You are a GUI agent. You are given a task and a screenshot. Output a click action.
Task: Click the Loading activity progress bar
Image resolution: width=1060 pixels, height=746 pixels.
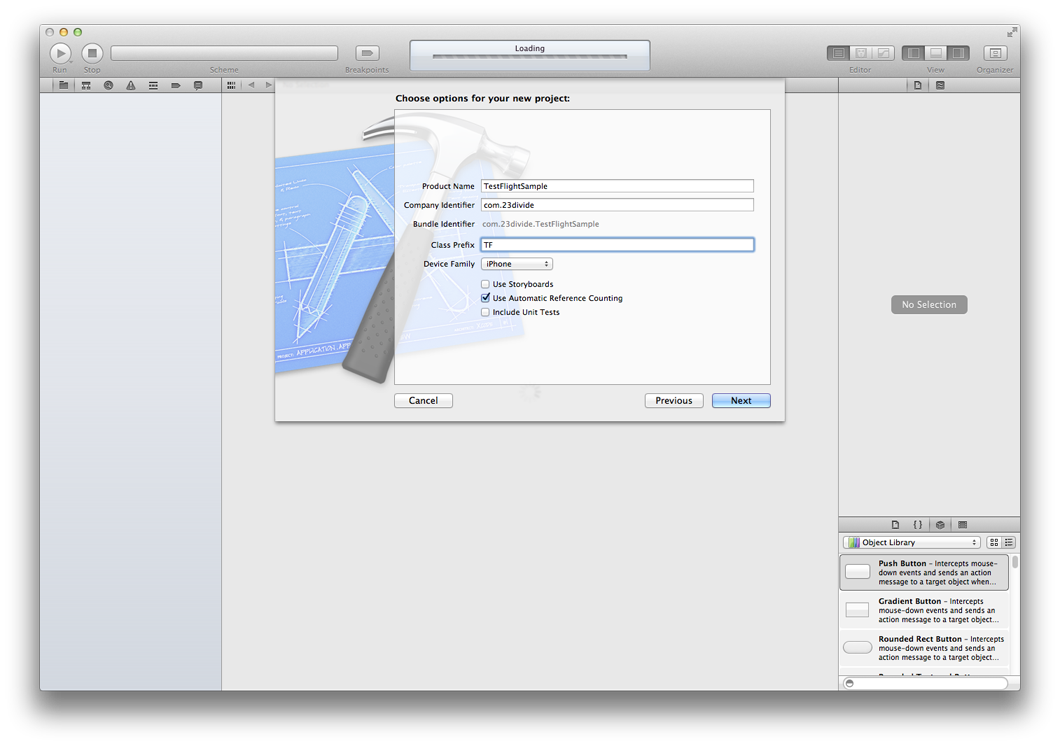(x=529, y=57)
